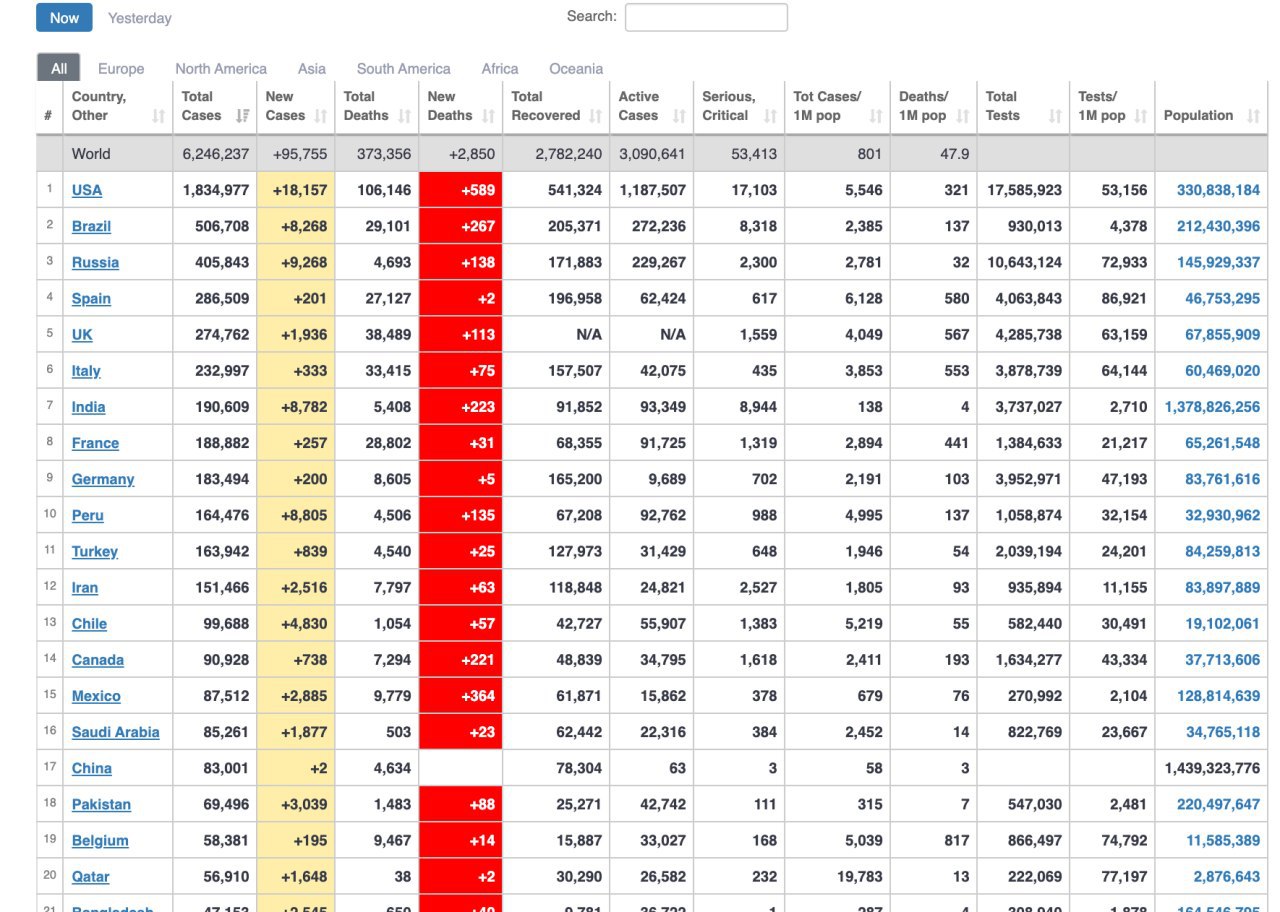This screenshot has height=912, width=1280.
Task: Select China total recovered 78,304
Action: point(576,768)
